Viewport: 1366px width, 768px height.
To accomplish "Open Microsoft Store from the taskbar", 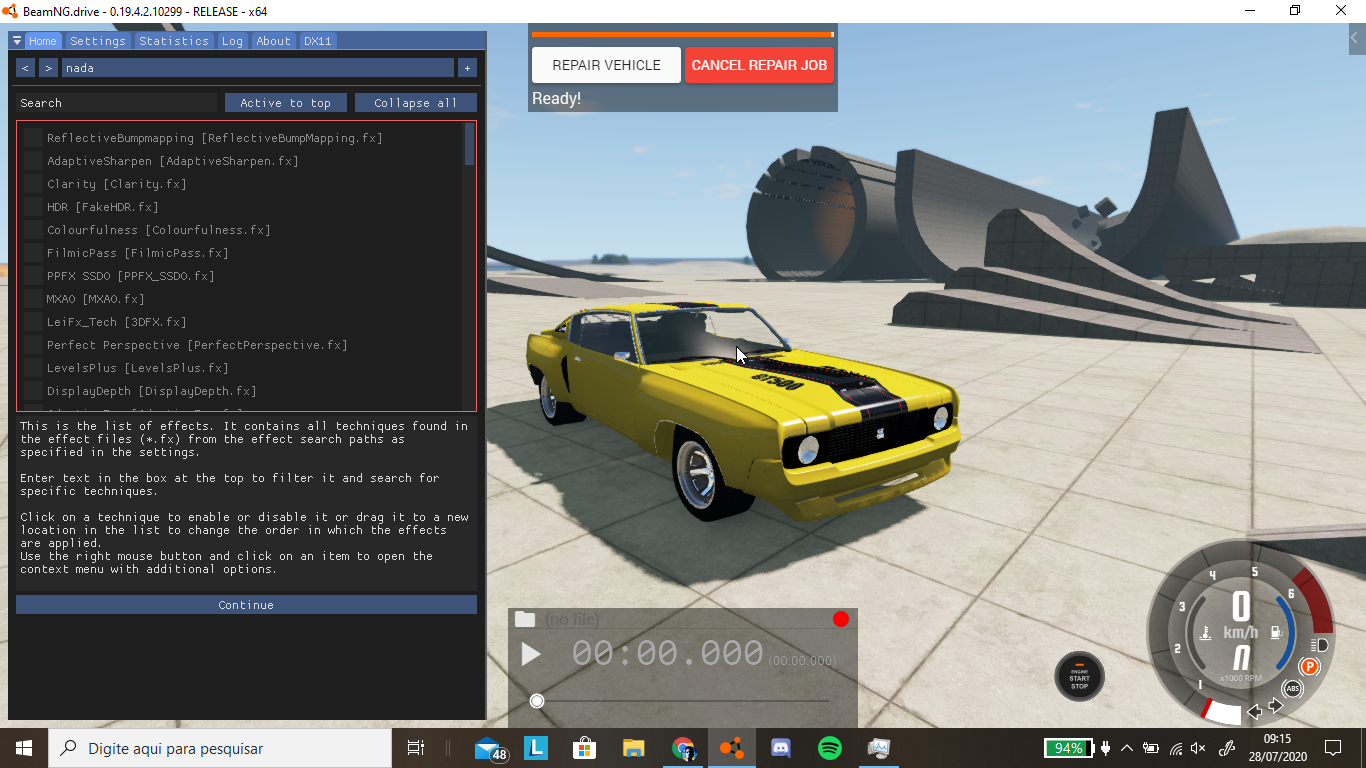I will click(585, 748).
